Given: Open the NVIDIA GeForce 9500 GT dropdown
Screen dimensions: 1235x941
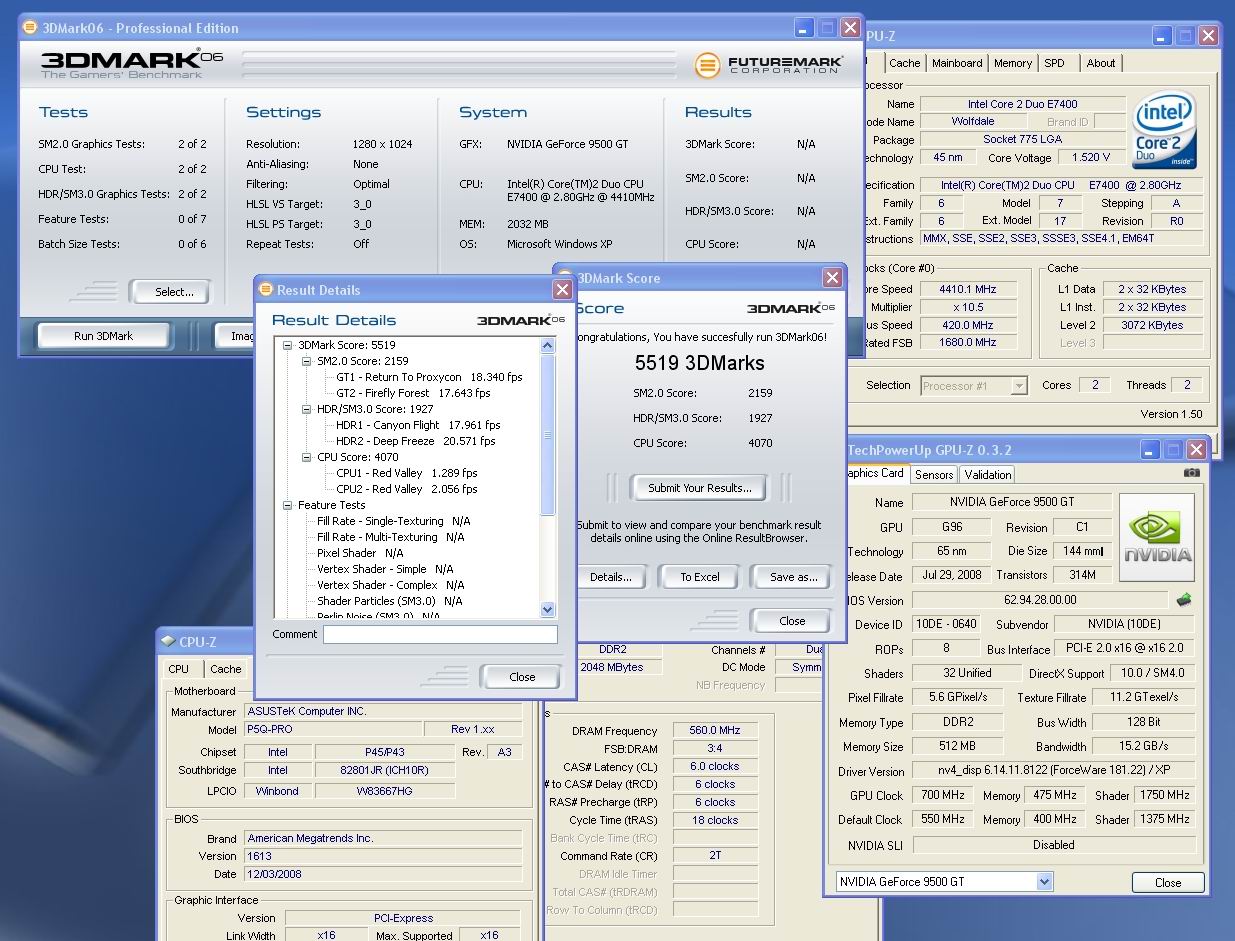Looking at the screenshot, I should (1044, 881).
